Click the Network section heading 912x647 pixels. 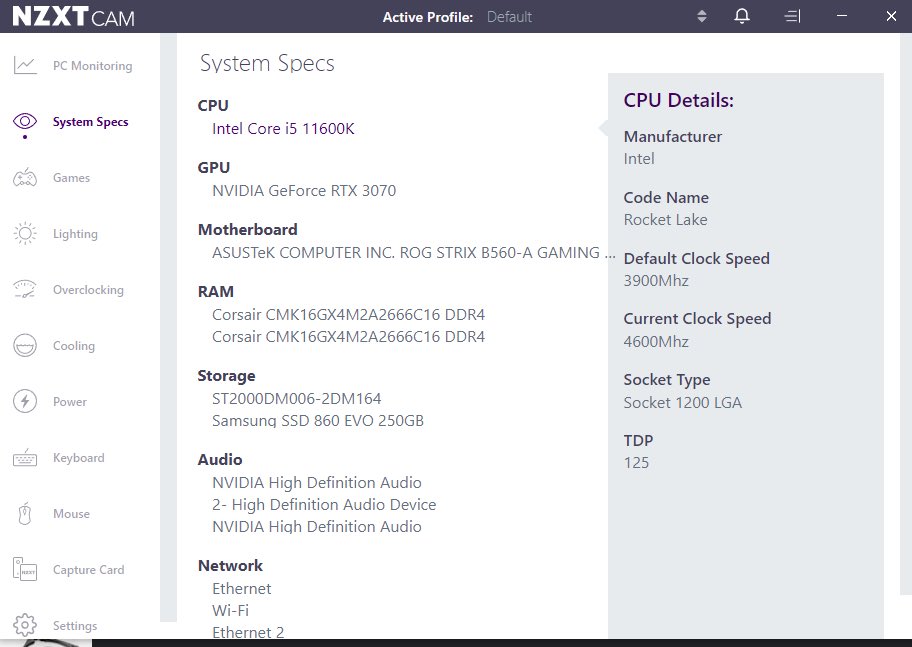click(x=230, y=566)
